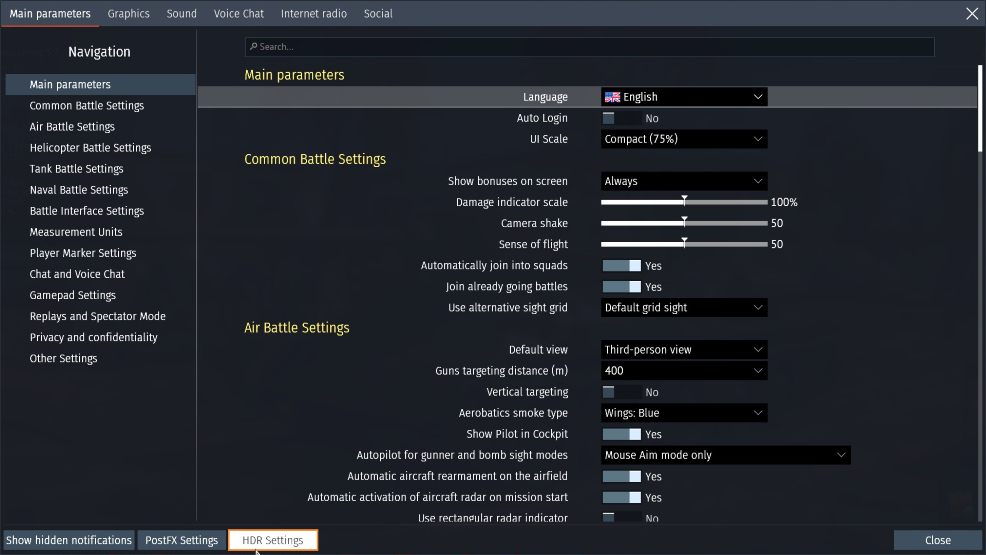Jump to Naval Battle Settings

coord(79,190)
